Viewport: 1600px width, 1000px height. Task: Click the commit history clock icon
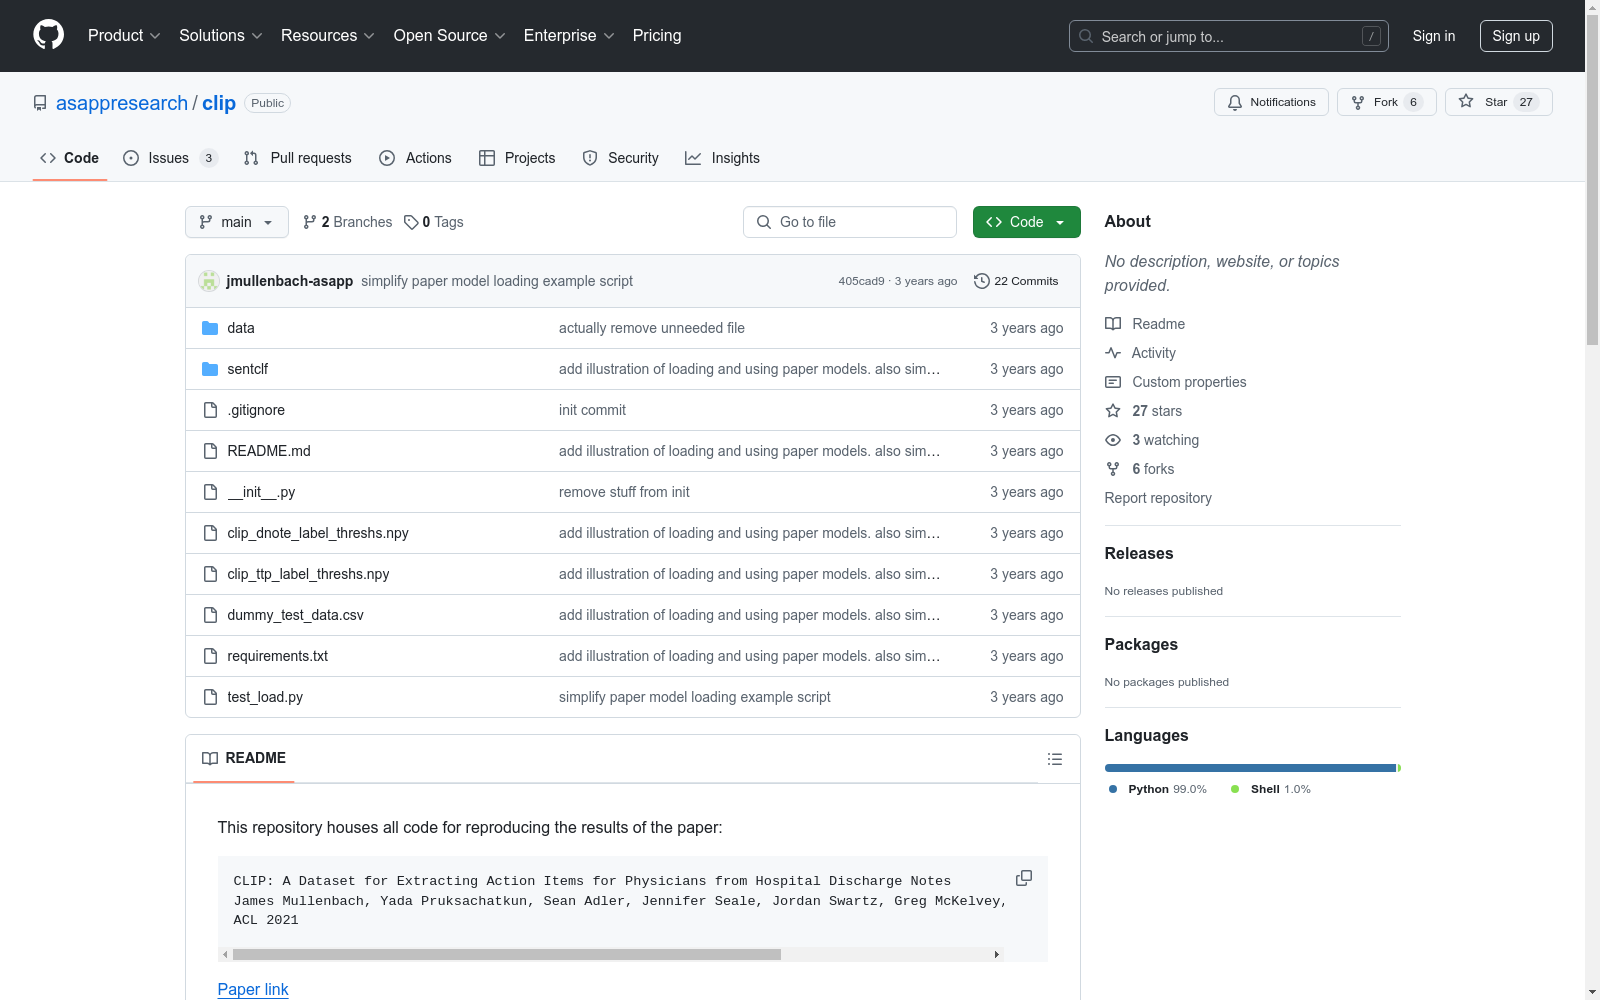pos(982,281)
